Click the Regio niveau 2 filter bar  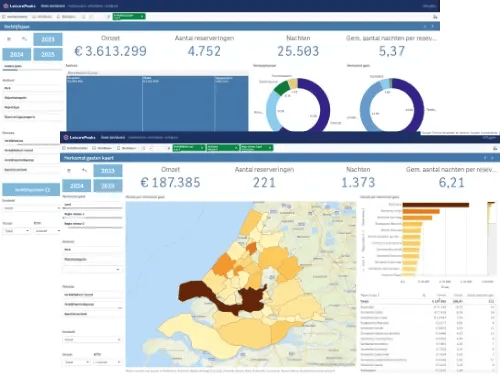click(x=92, y=224)
